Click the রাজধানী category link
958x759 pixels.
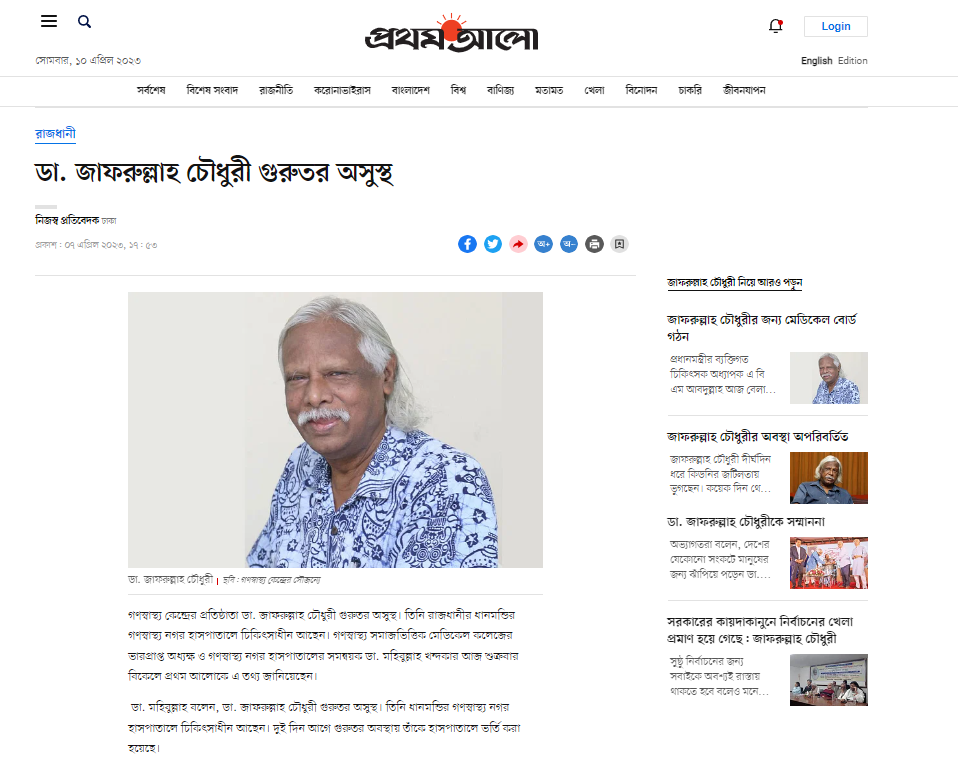pyautogui.click(x=55, y=133)
